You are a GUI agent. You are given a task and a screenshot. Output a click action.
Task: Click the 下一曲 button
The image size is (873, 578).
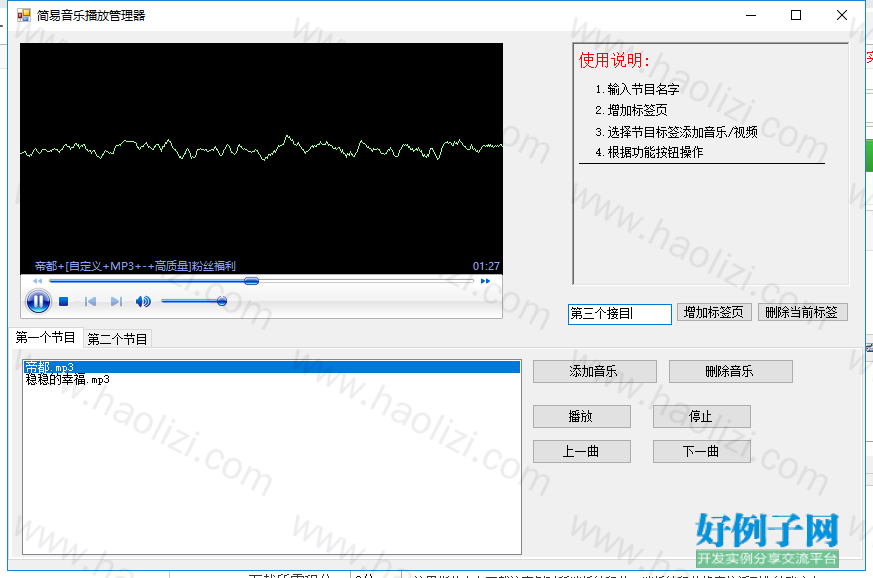pyautogui.click(x=701, y=452)
